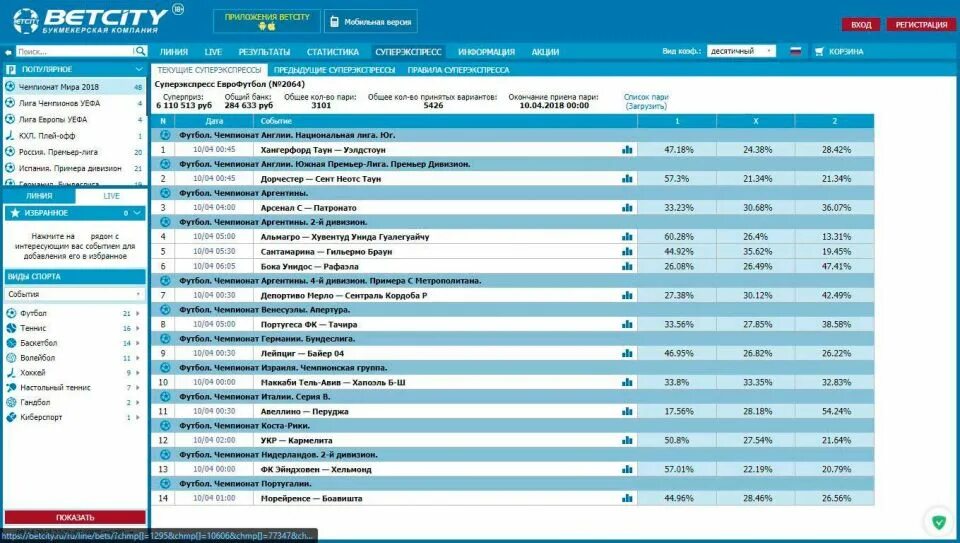Collapse the Избранное panel chevron

point(137,213)
